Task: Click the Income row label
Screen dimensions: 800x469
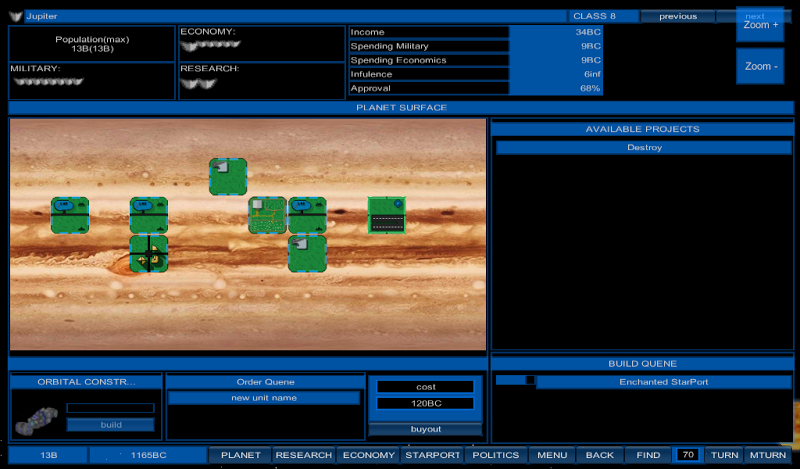Action: point(429,32)
